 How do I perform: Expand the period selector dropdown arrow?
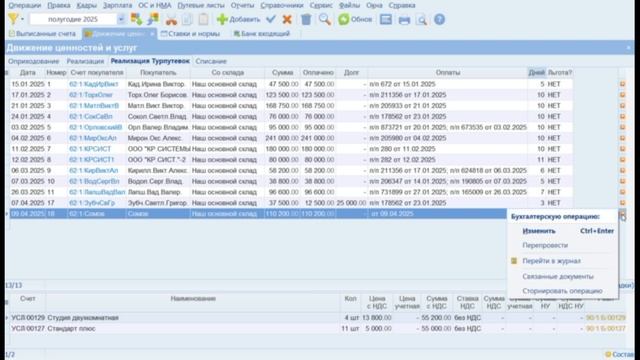[121, 19]
